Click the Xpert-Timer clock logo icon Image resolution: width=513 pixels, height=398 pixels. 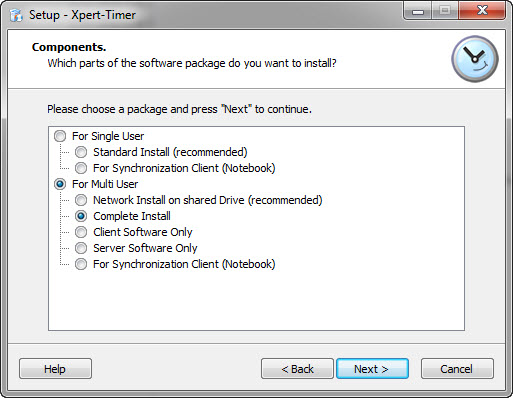click(x=475, y=59)
